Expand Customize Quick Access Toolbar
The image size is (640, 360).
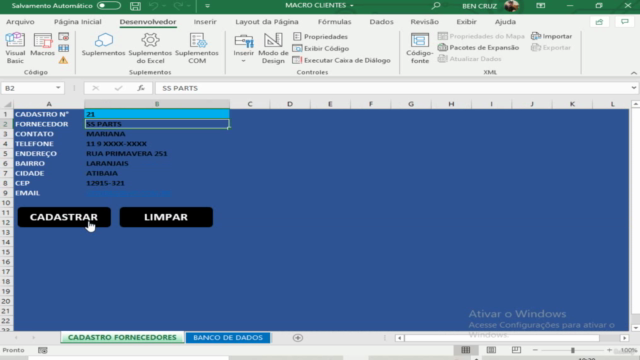pyautogui.click(x=207, y=6)
